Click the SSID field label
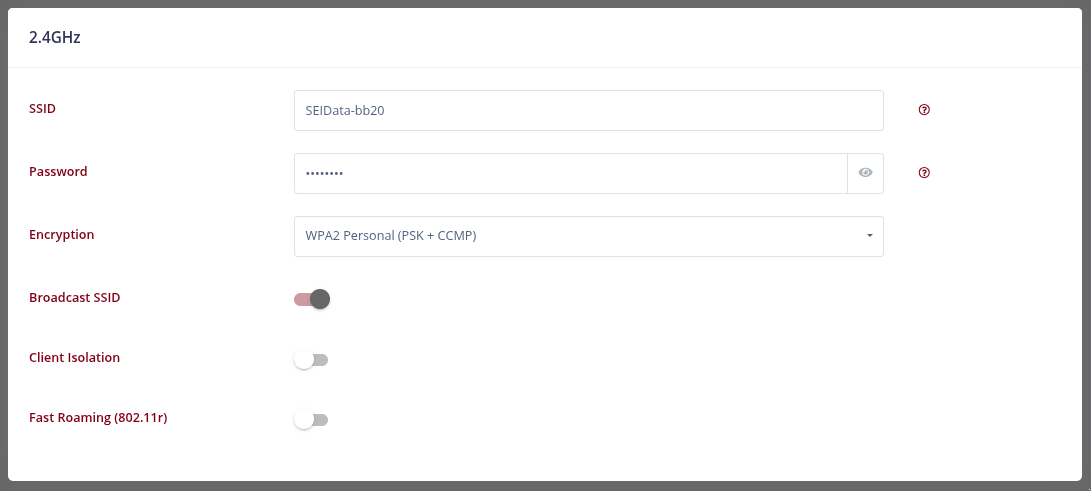This screenshot has width=1091, height=491. [42, 108]
